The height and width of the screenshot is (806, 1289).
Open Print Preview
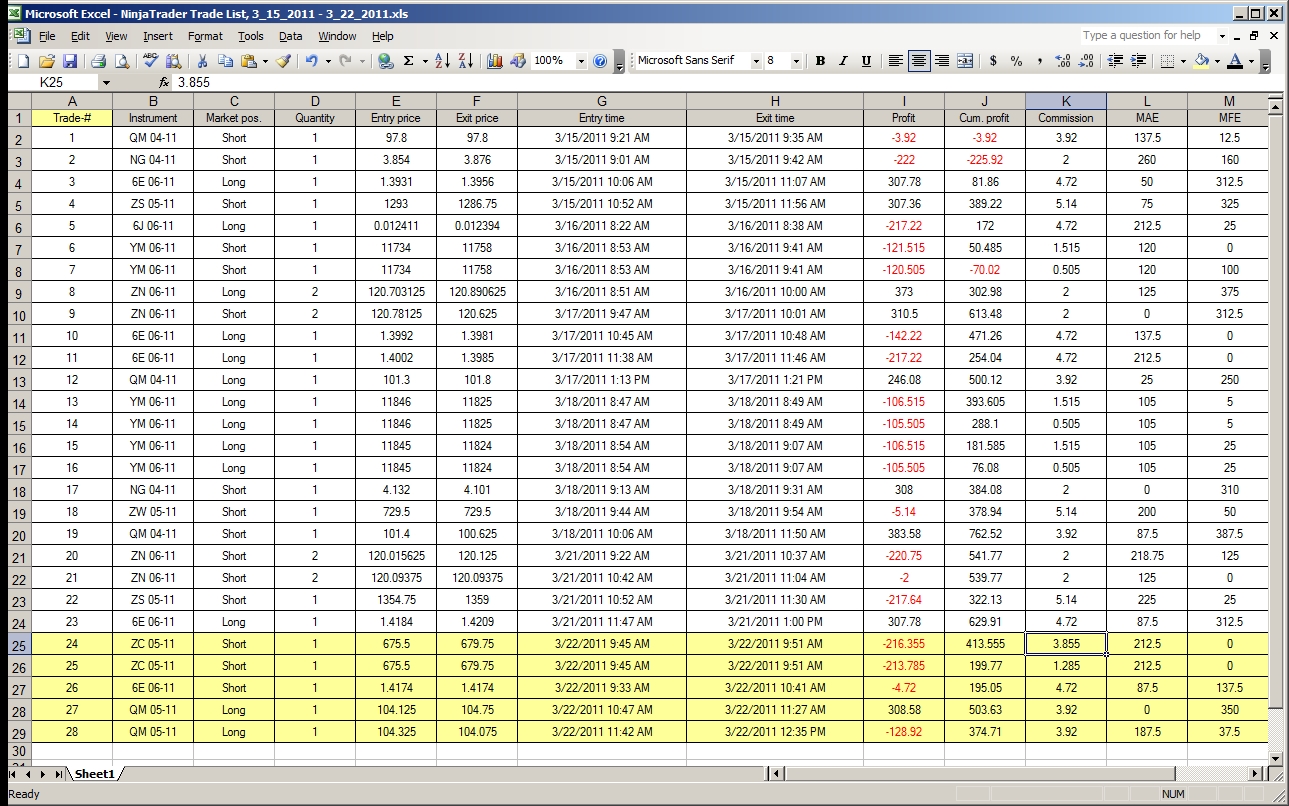[x=121, y=61]
